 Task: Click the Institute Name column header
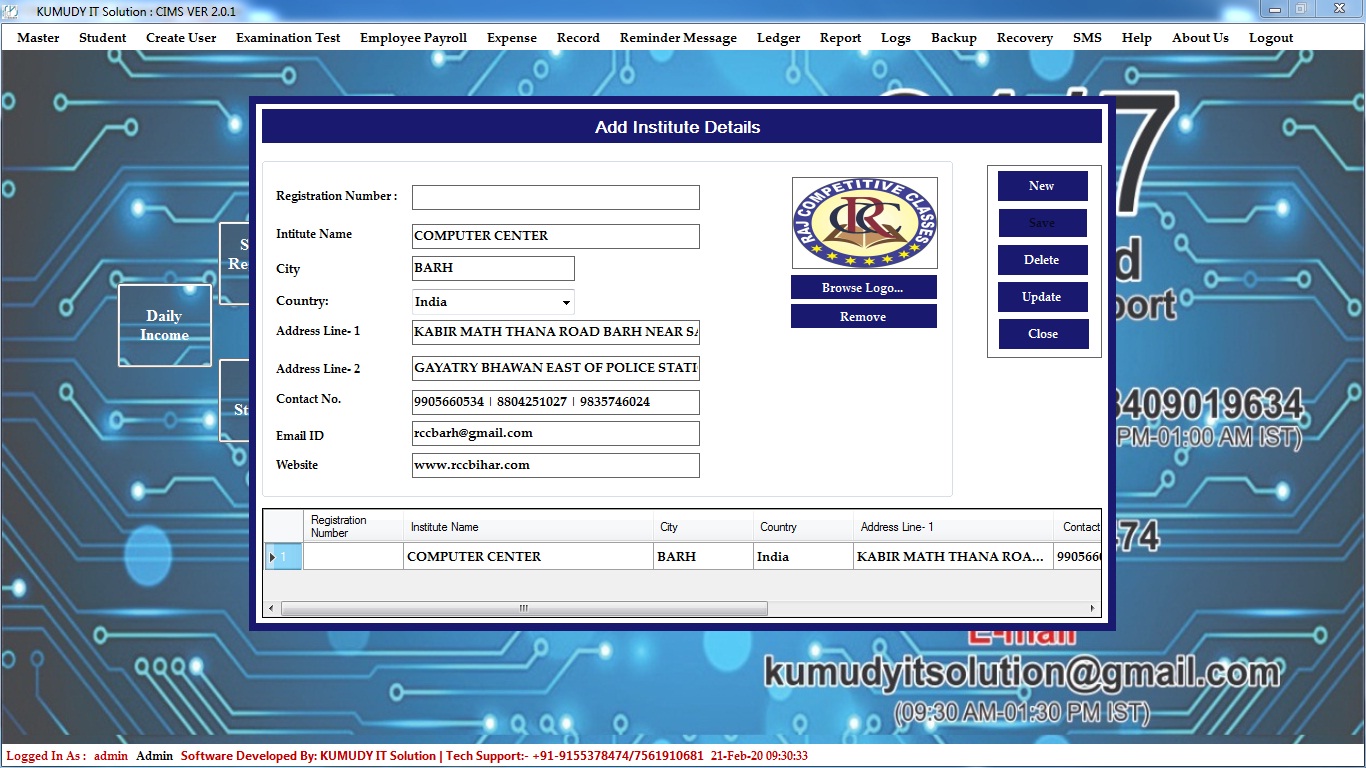pos(527,527)
